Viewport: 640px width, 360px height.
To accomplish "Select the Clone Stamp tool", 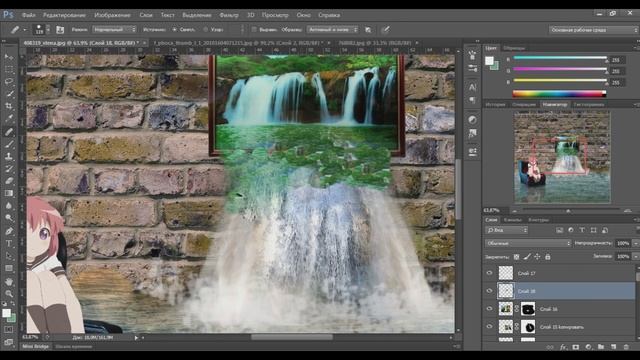I will [x=9, y=156].
